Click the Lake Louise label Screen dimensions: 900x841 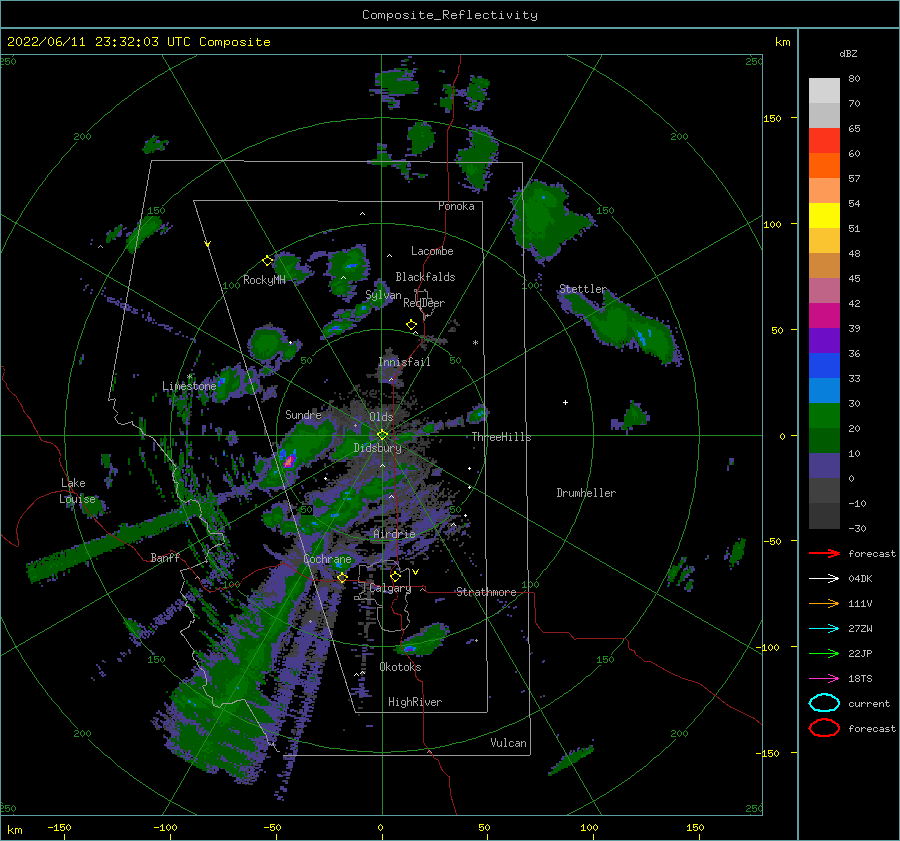click(78, 491)
